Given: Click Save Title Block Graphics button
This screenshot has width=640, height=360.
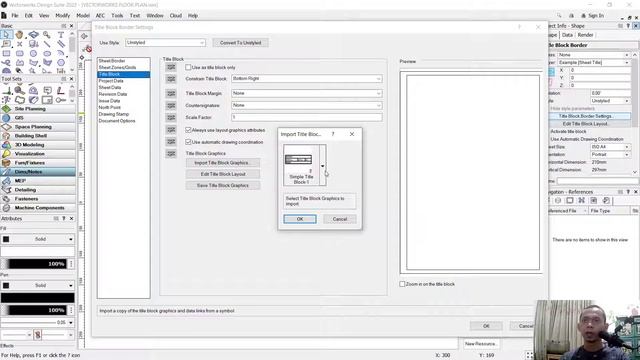Looking at the screenshot, I should point(223,185).
